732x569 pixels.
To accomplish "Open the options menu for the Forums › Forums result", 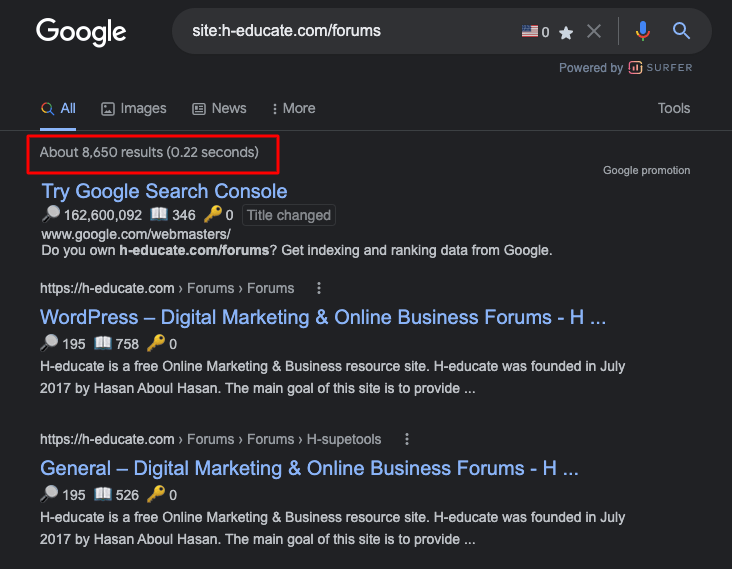I will click(319, 288).
